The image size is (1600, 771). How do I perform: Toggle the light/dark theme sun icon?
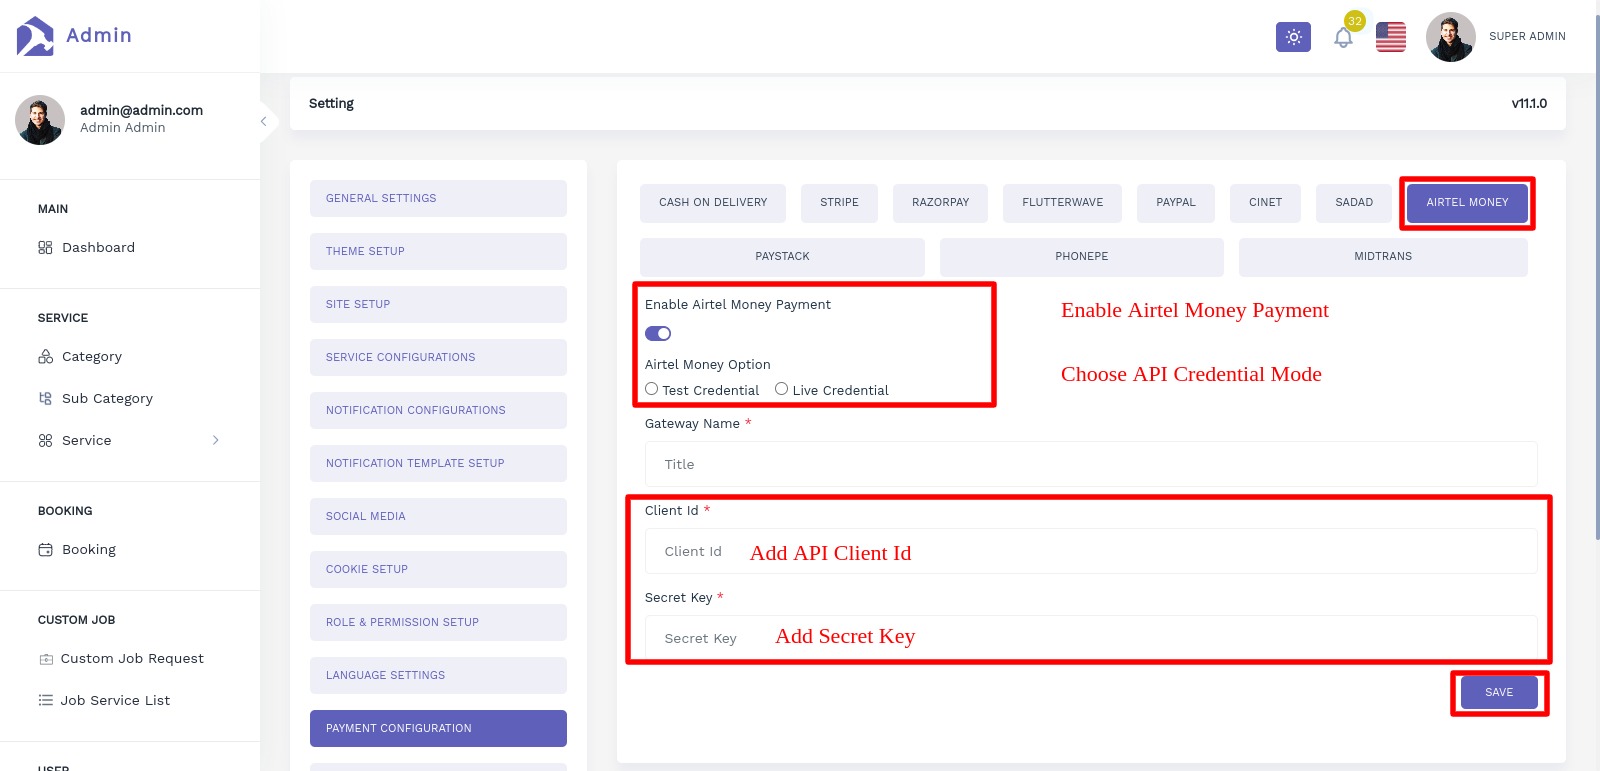pyautogui.click(x=1293, y=37)
